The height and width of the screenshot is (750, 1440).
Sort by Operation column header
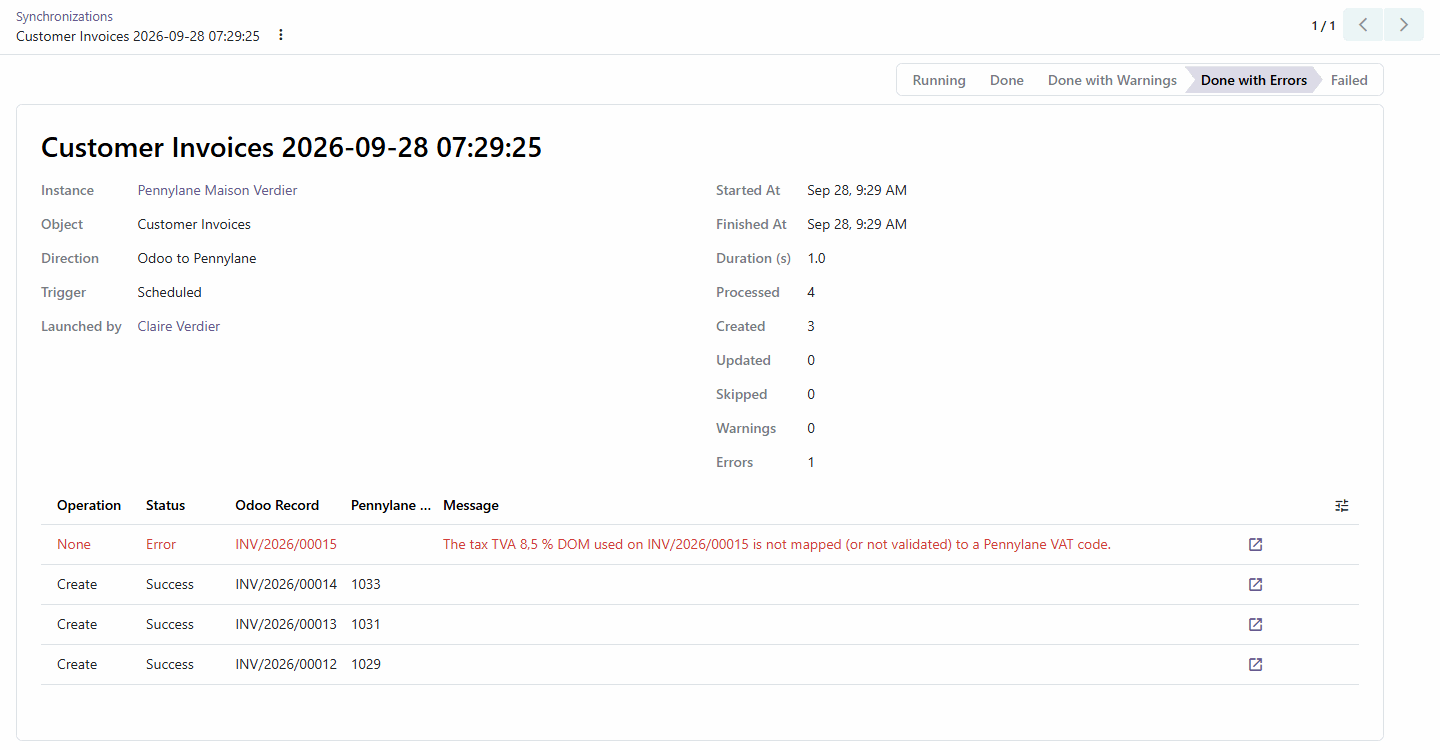pos(89,505)
